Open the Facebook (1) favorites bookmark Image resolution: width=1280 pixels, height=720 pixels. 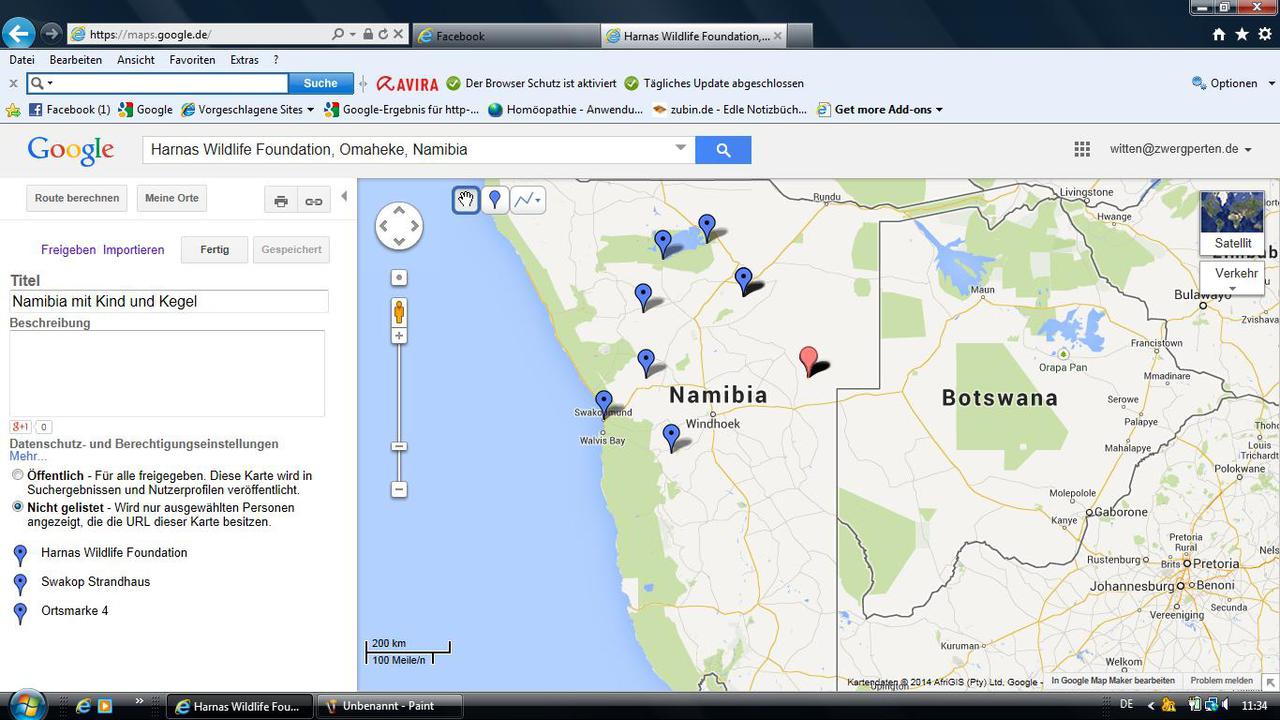coord(69,110)
